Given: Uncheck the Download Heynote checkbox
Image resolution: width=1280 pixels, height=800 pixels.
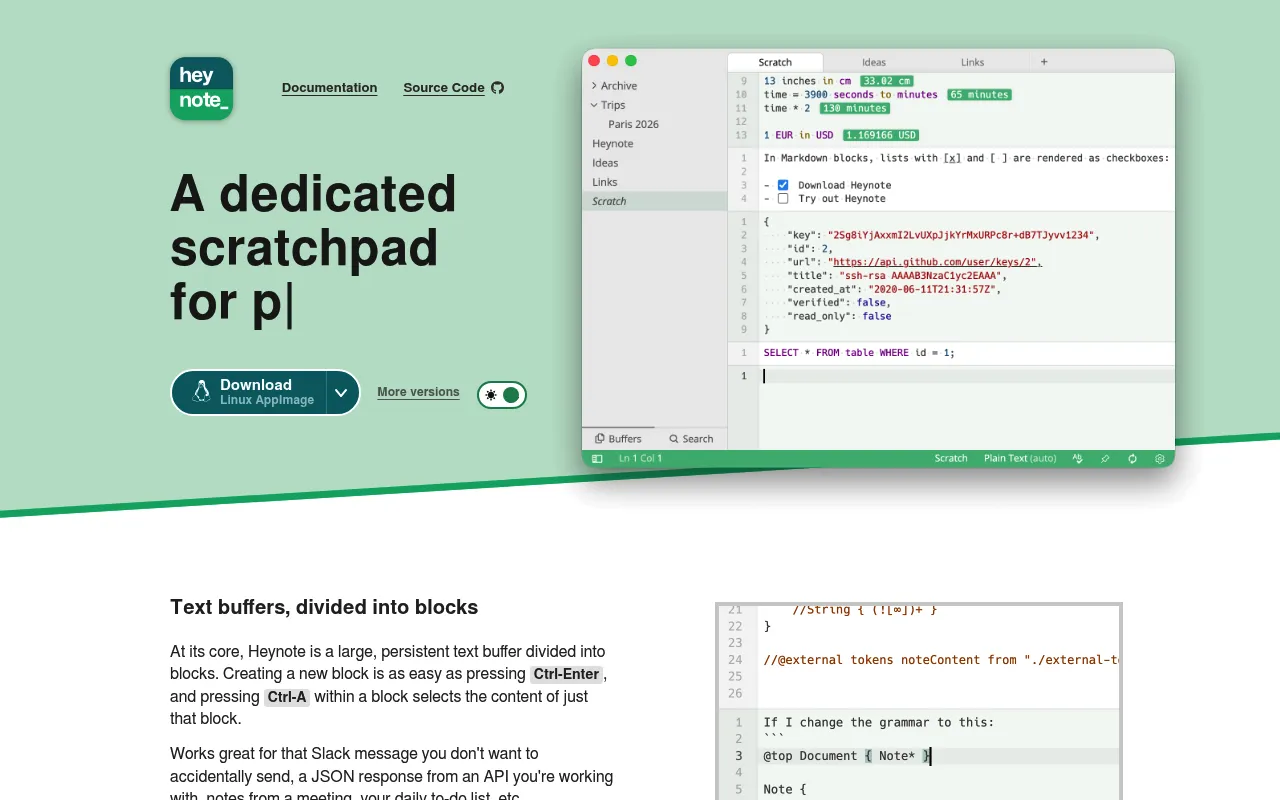Looking at the screenshot, I should click(x=783, y=185).
